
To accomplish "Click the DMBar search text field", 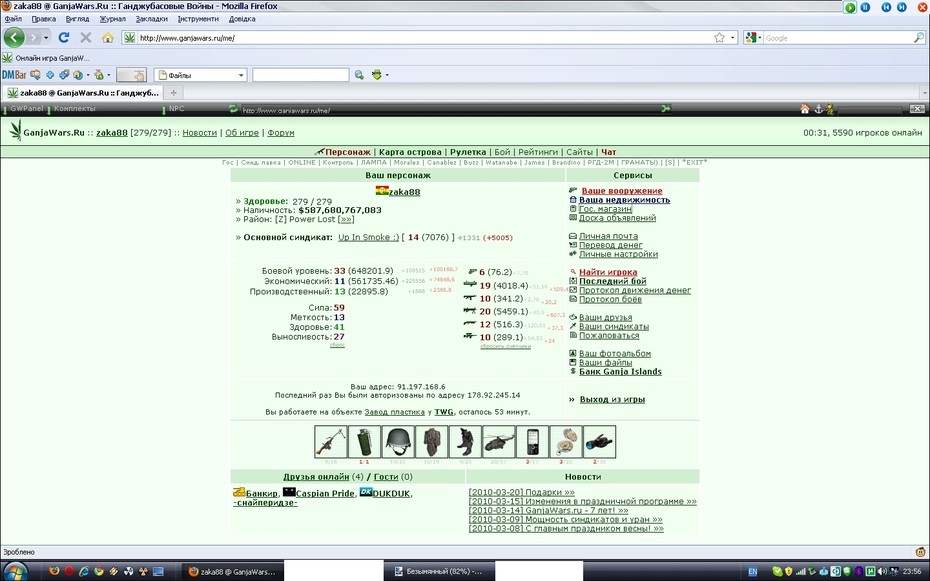I will pos(300,75).
